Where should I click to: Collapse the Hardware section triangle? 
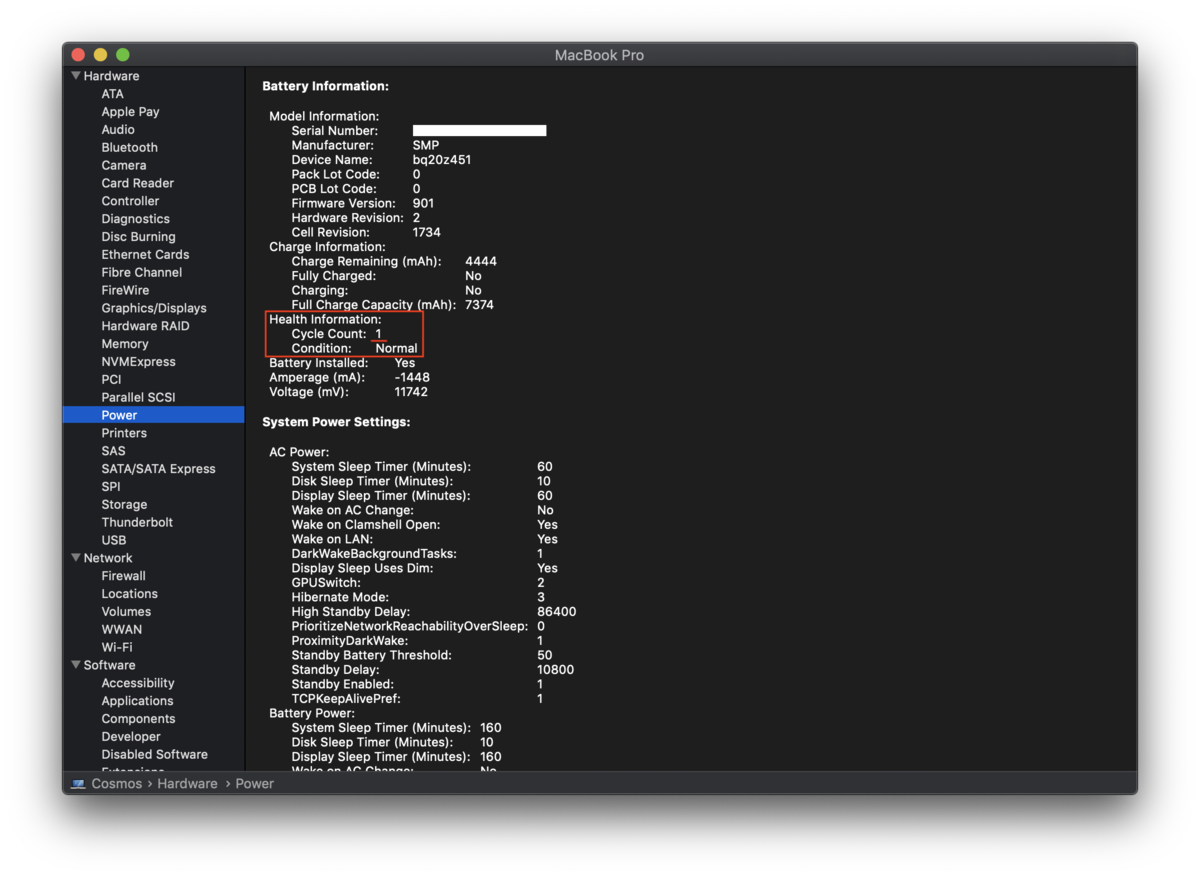click(x=75, y=76)
